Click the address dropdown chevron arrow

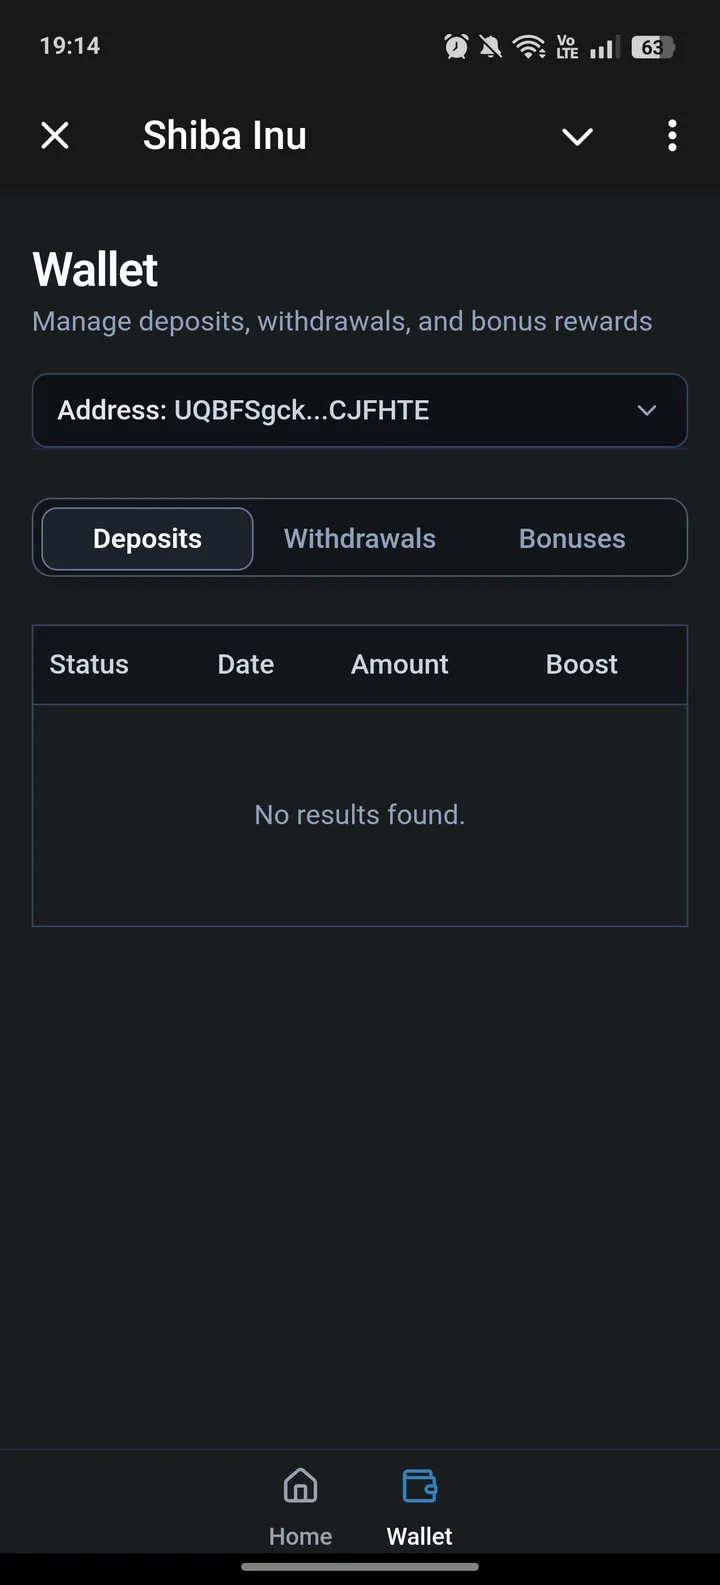click(647, 410)
